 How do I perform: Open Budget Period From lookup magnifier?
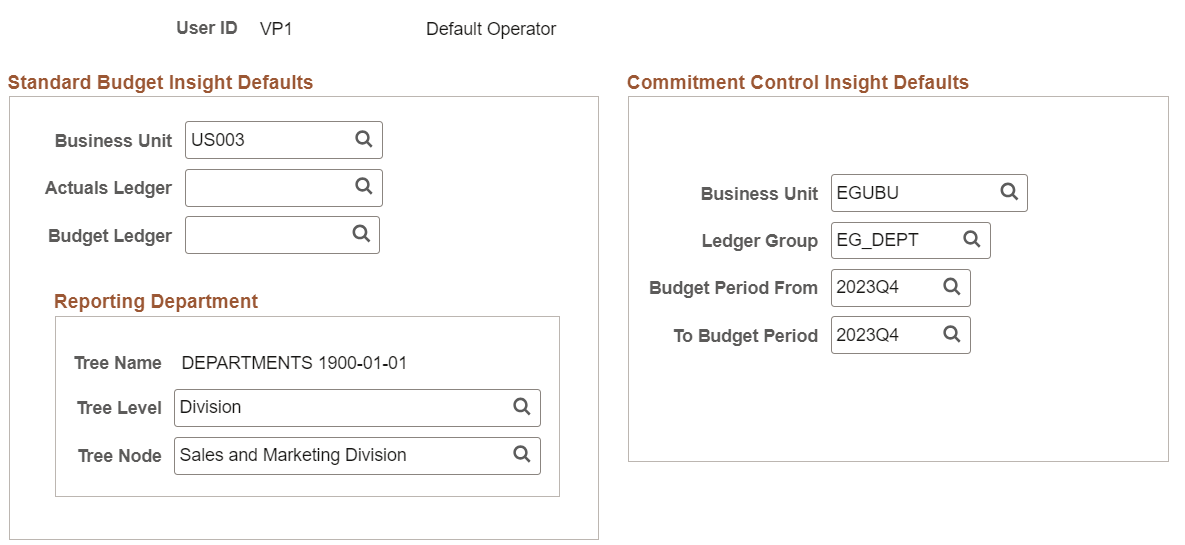click(x=952, y=287)
